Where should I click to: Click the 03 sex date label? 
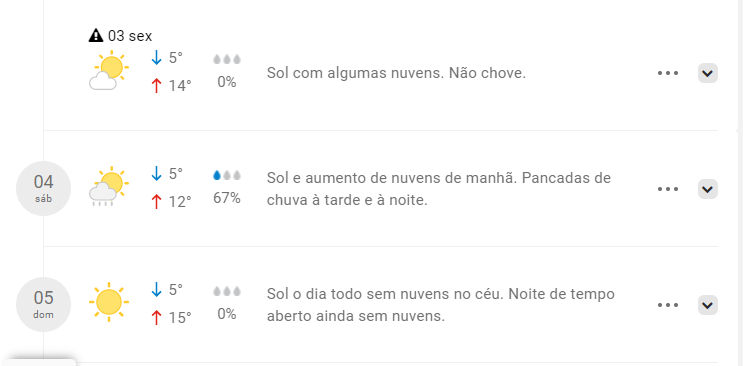click(130, 36)
